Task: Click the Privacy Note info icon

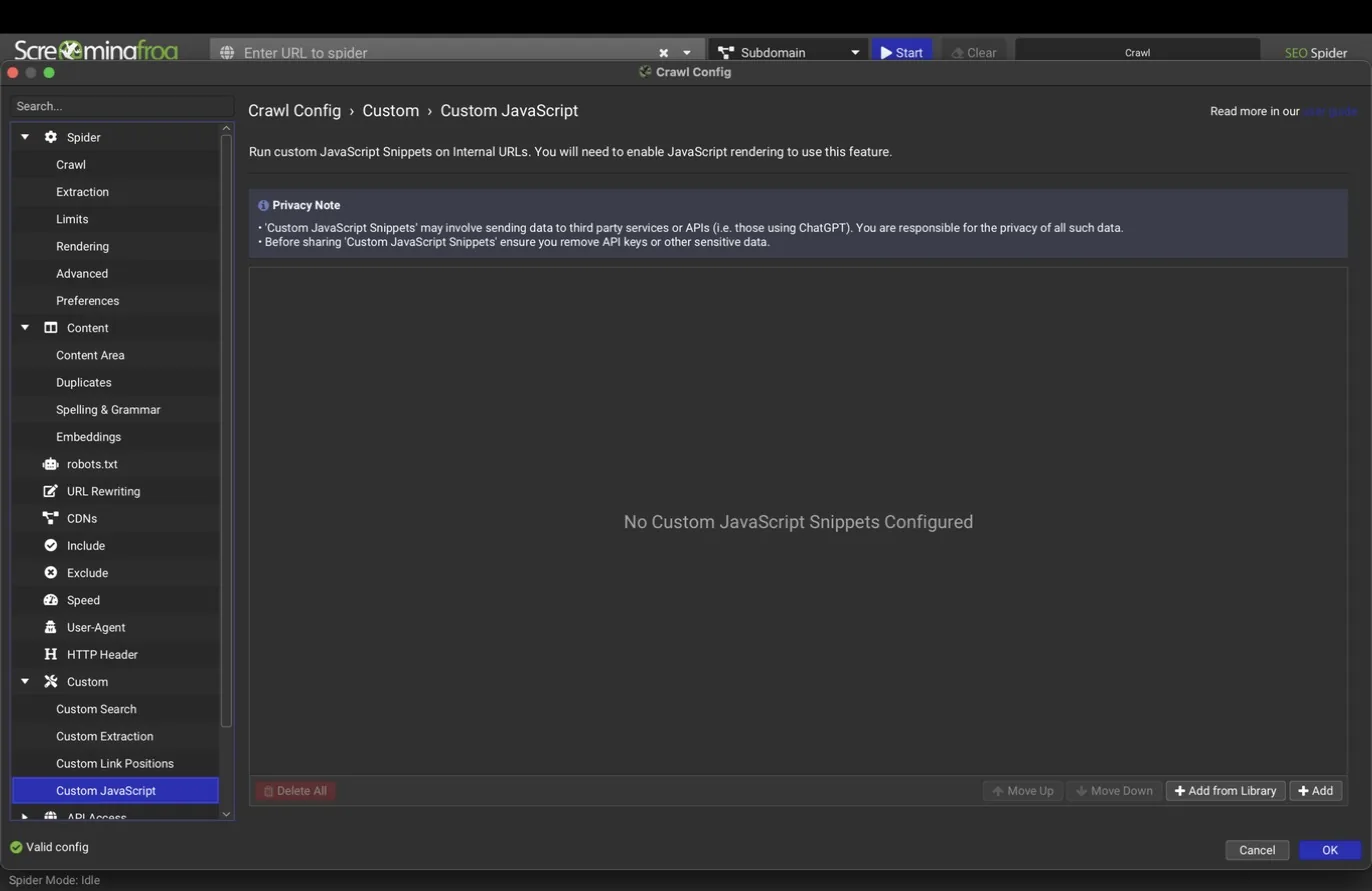Action: (263, 205)
